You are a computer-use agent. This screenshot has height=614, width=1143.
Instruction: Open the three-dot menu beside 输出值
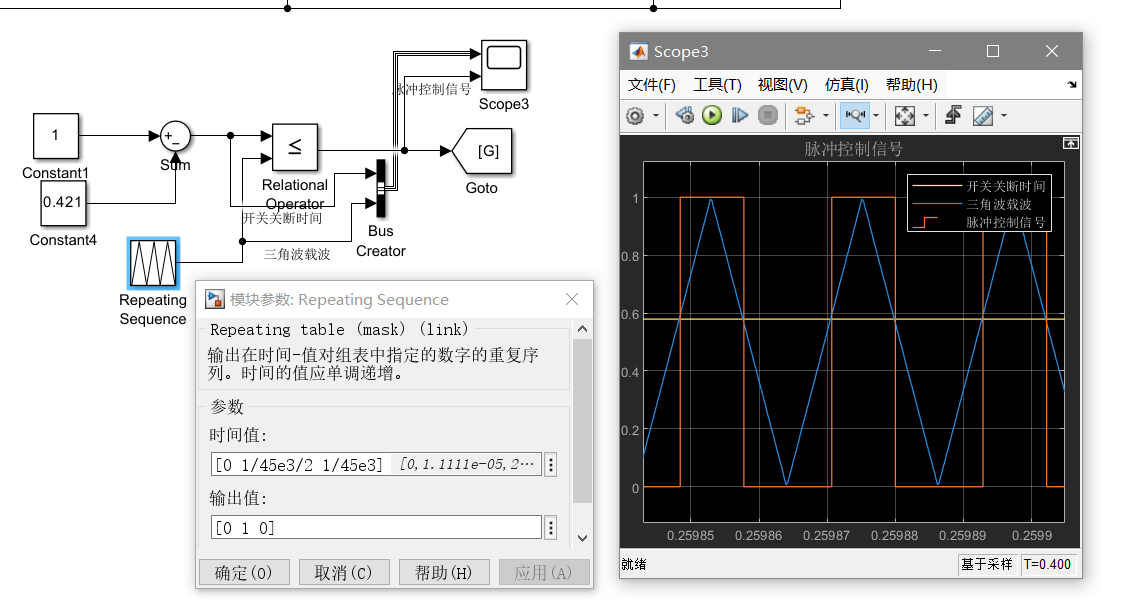coord(551,527)
